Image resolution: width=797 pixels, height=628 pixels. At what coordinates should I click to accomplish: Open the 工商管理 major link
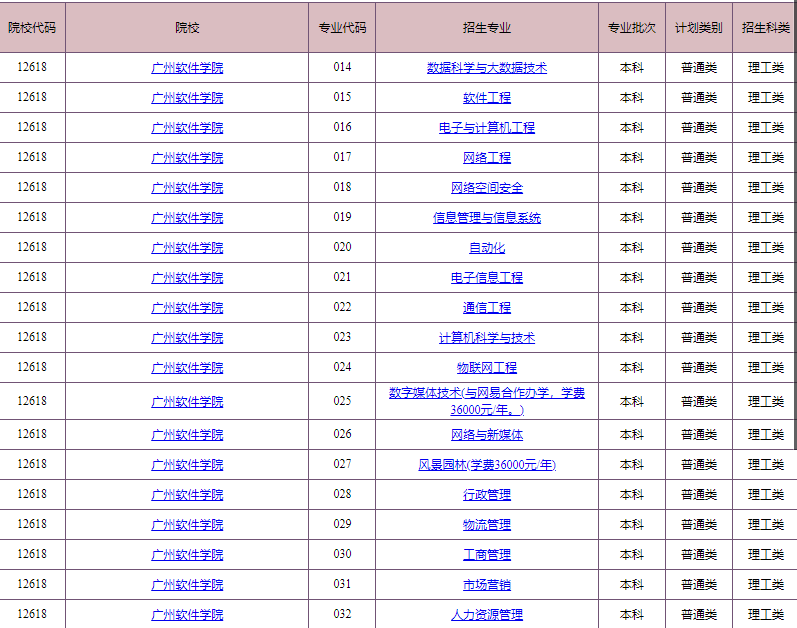[486, 554]
